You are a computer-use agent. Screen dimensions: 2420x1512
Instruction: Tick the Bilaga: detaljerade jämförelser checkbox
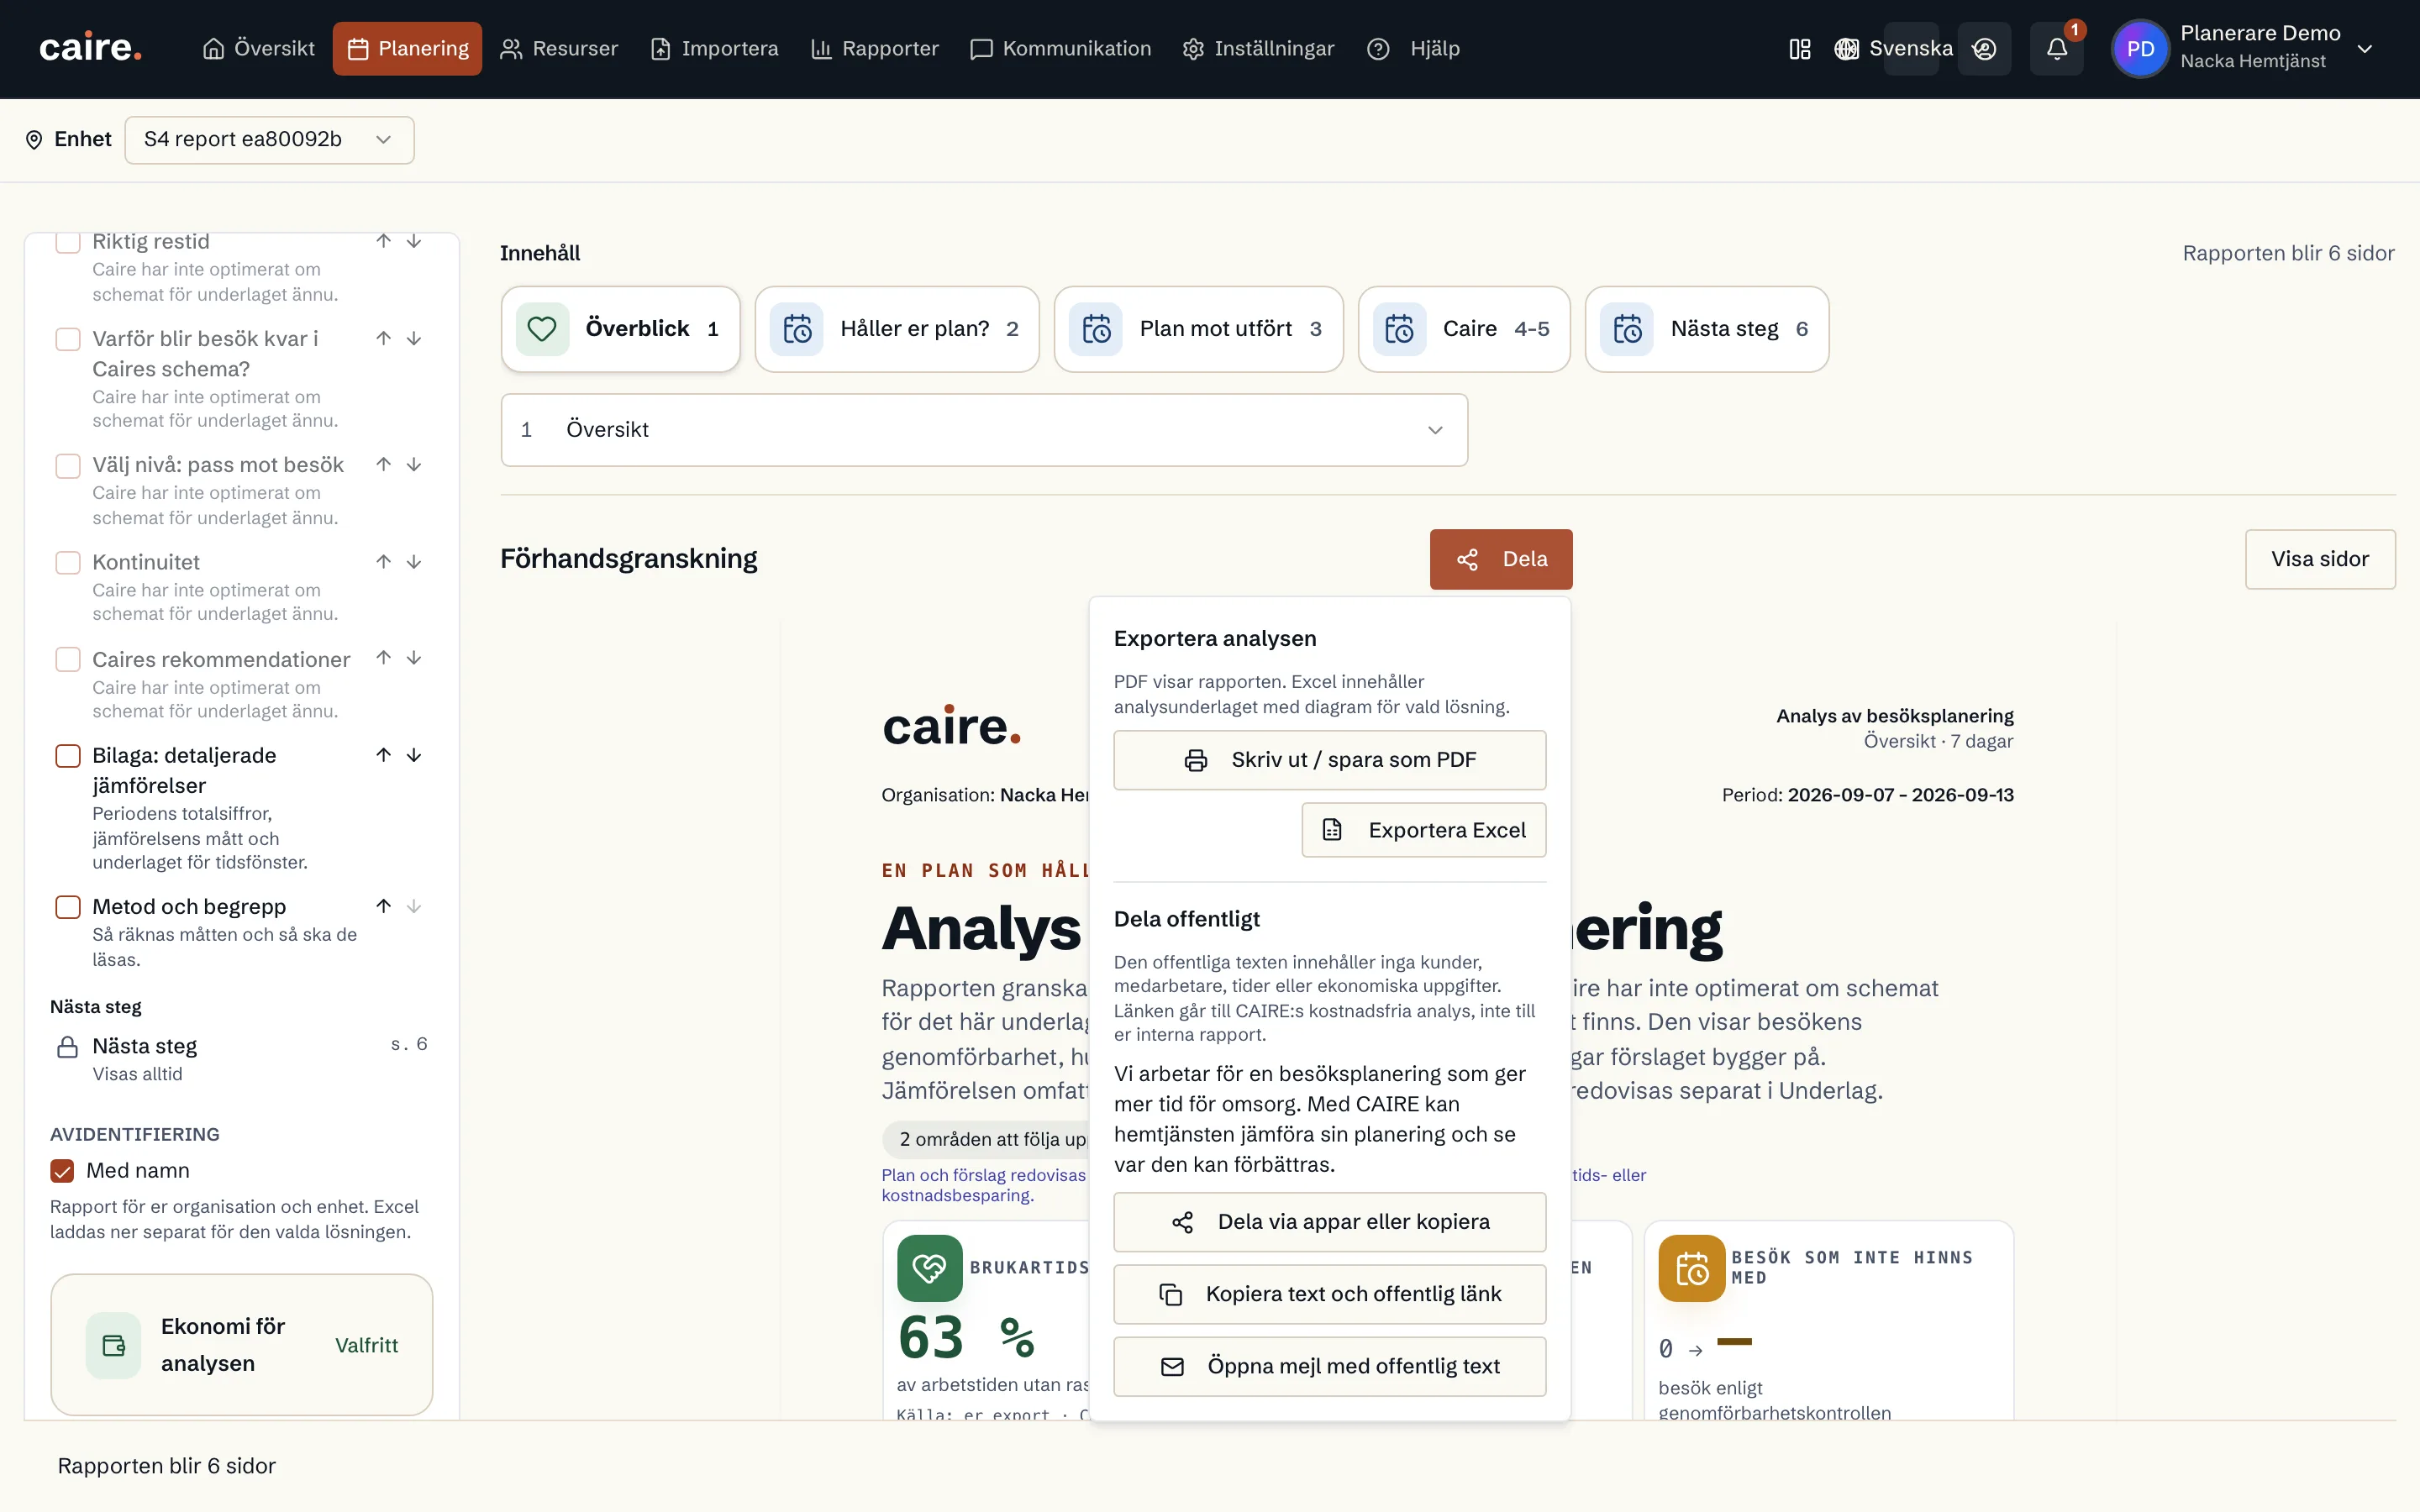(68, 756)
